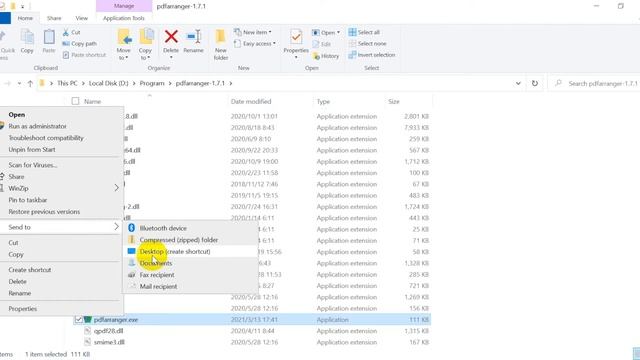Select the qpdf28.dll file
The image size is (640, 360).
tap(108, 331)
